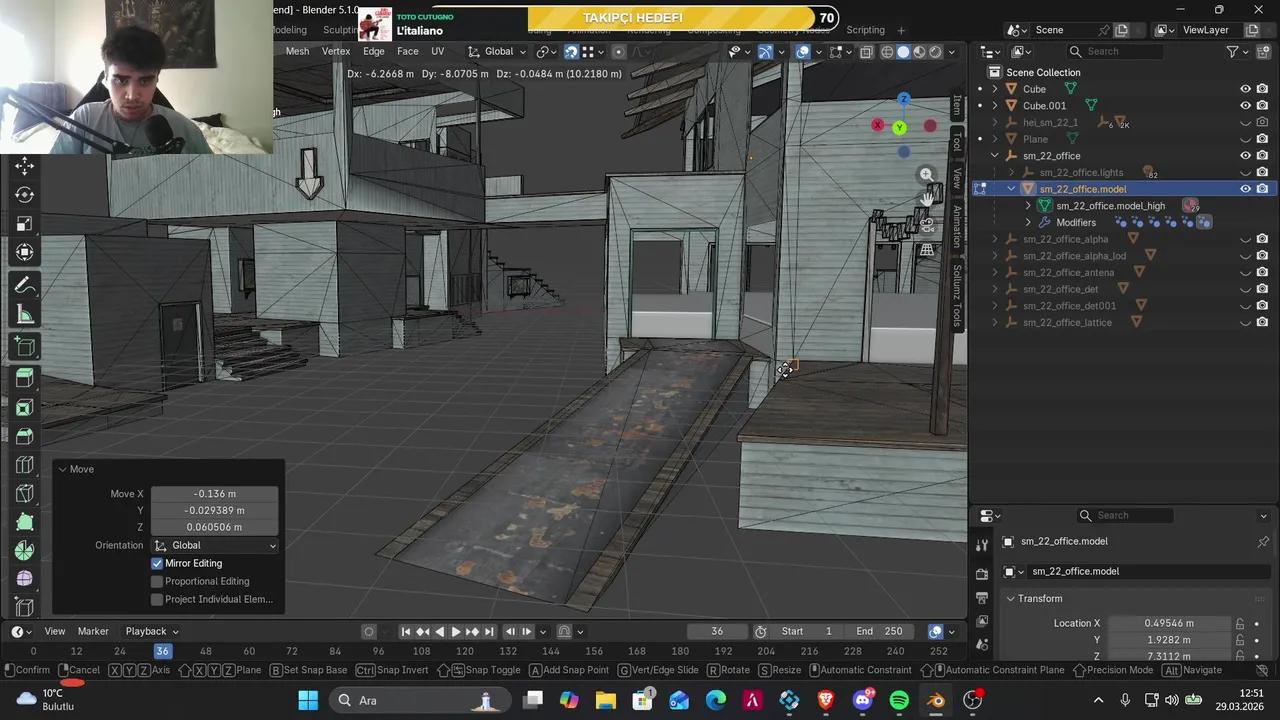Toggle X-ray mode in viewport header

click(x=866, y=52)
